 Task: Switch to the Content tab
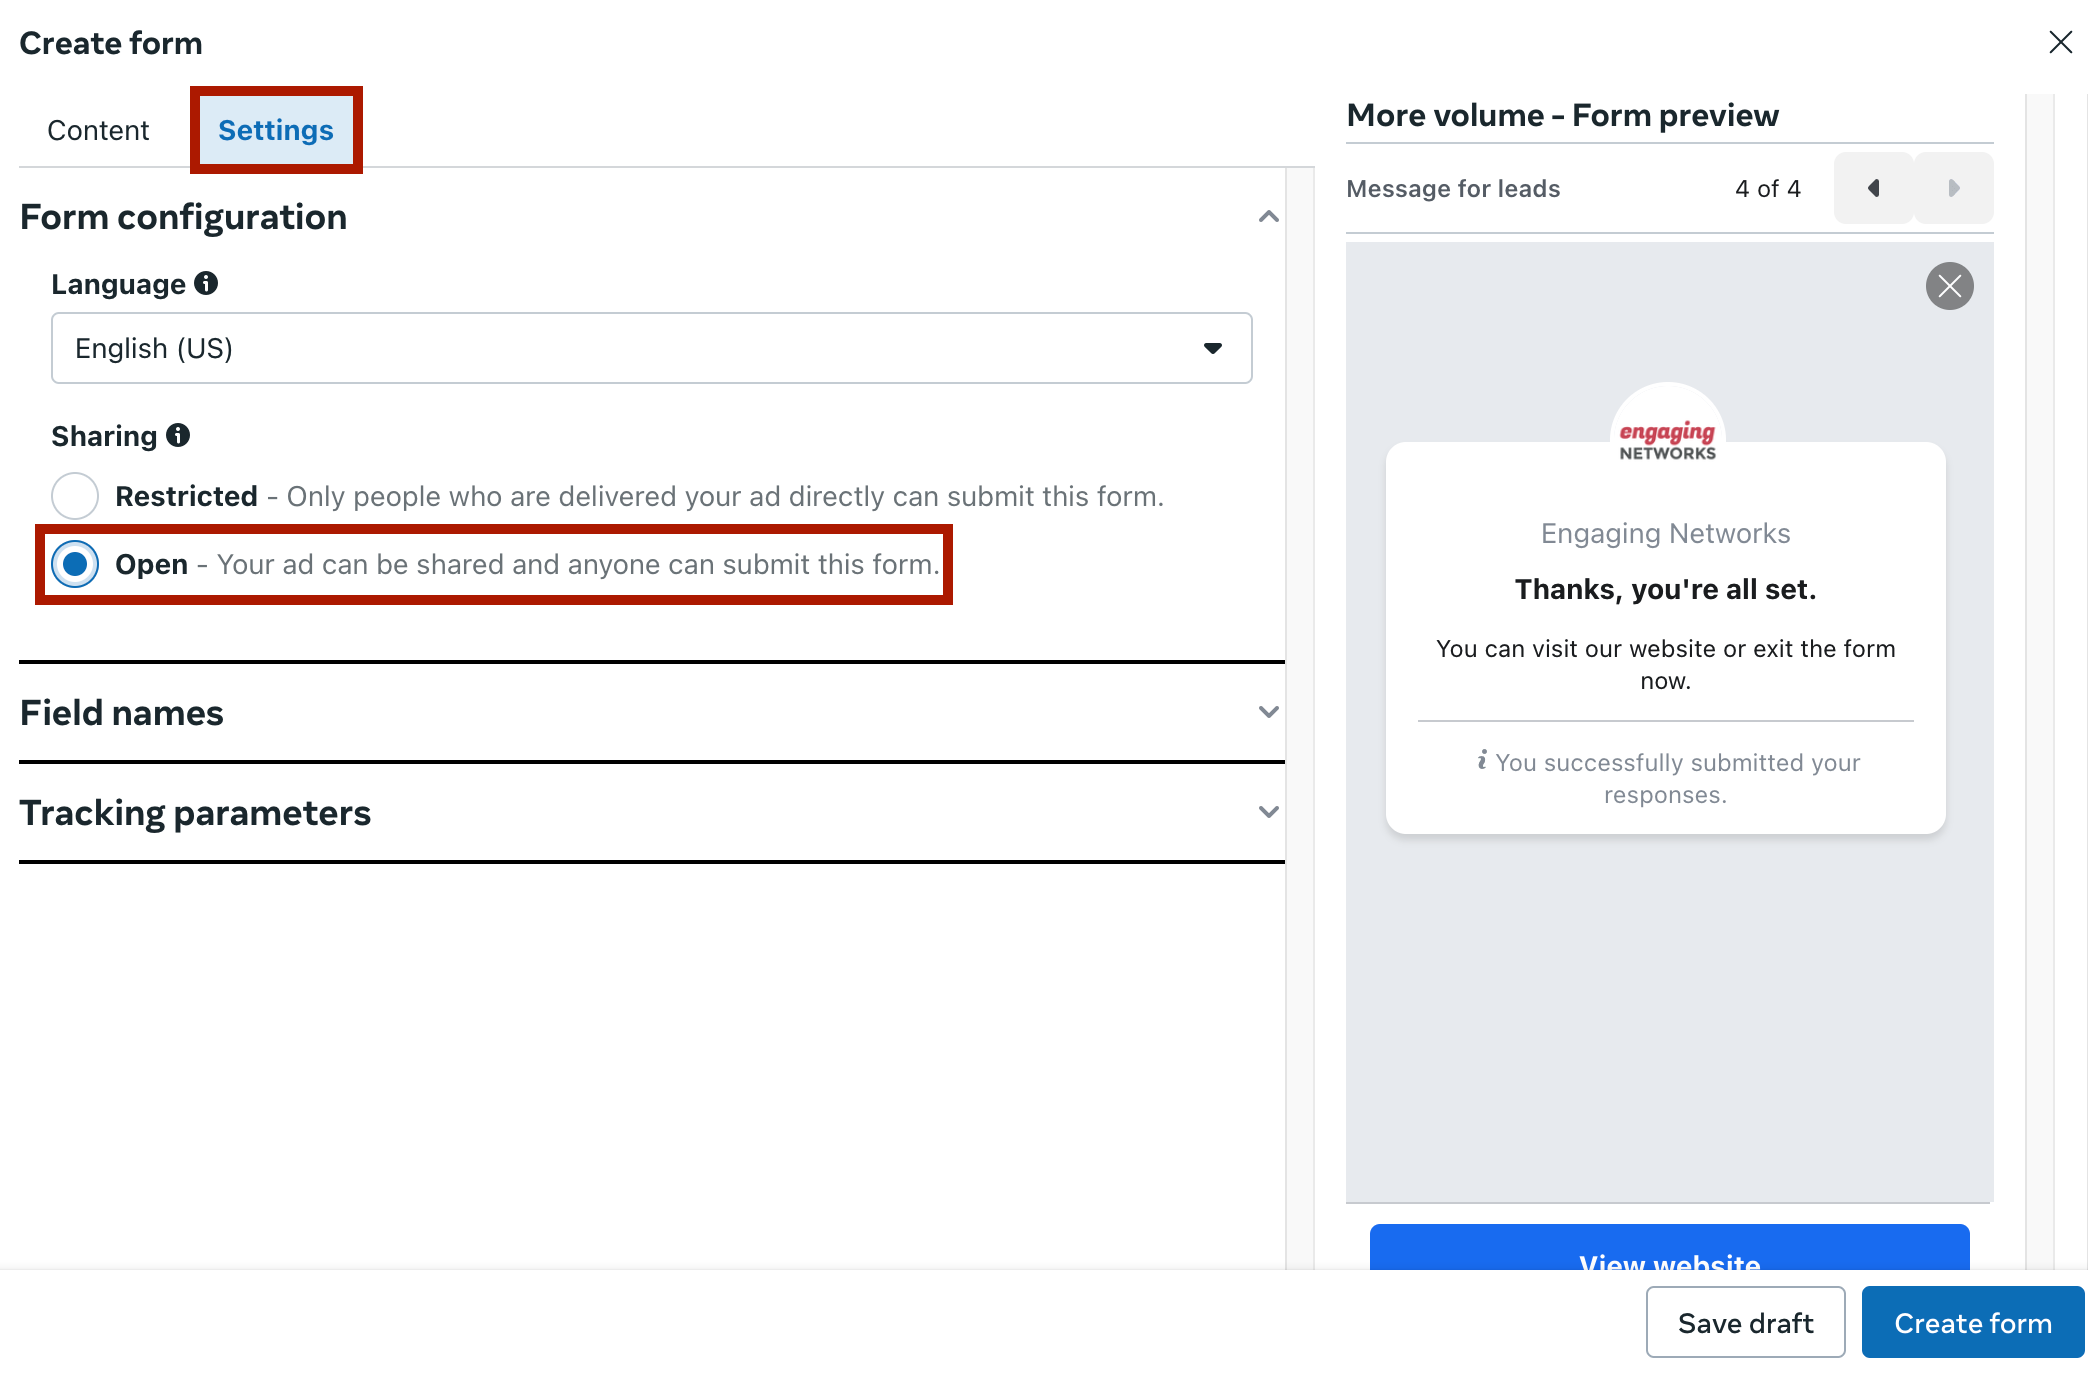coord(98,130)
